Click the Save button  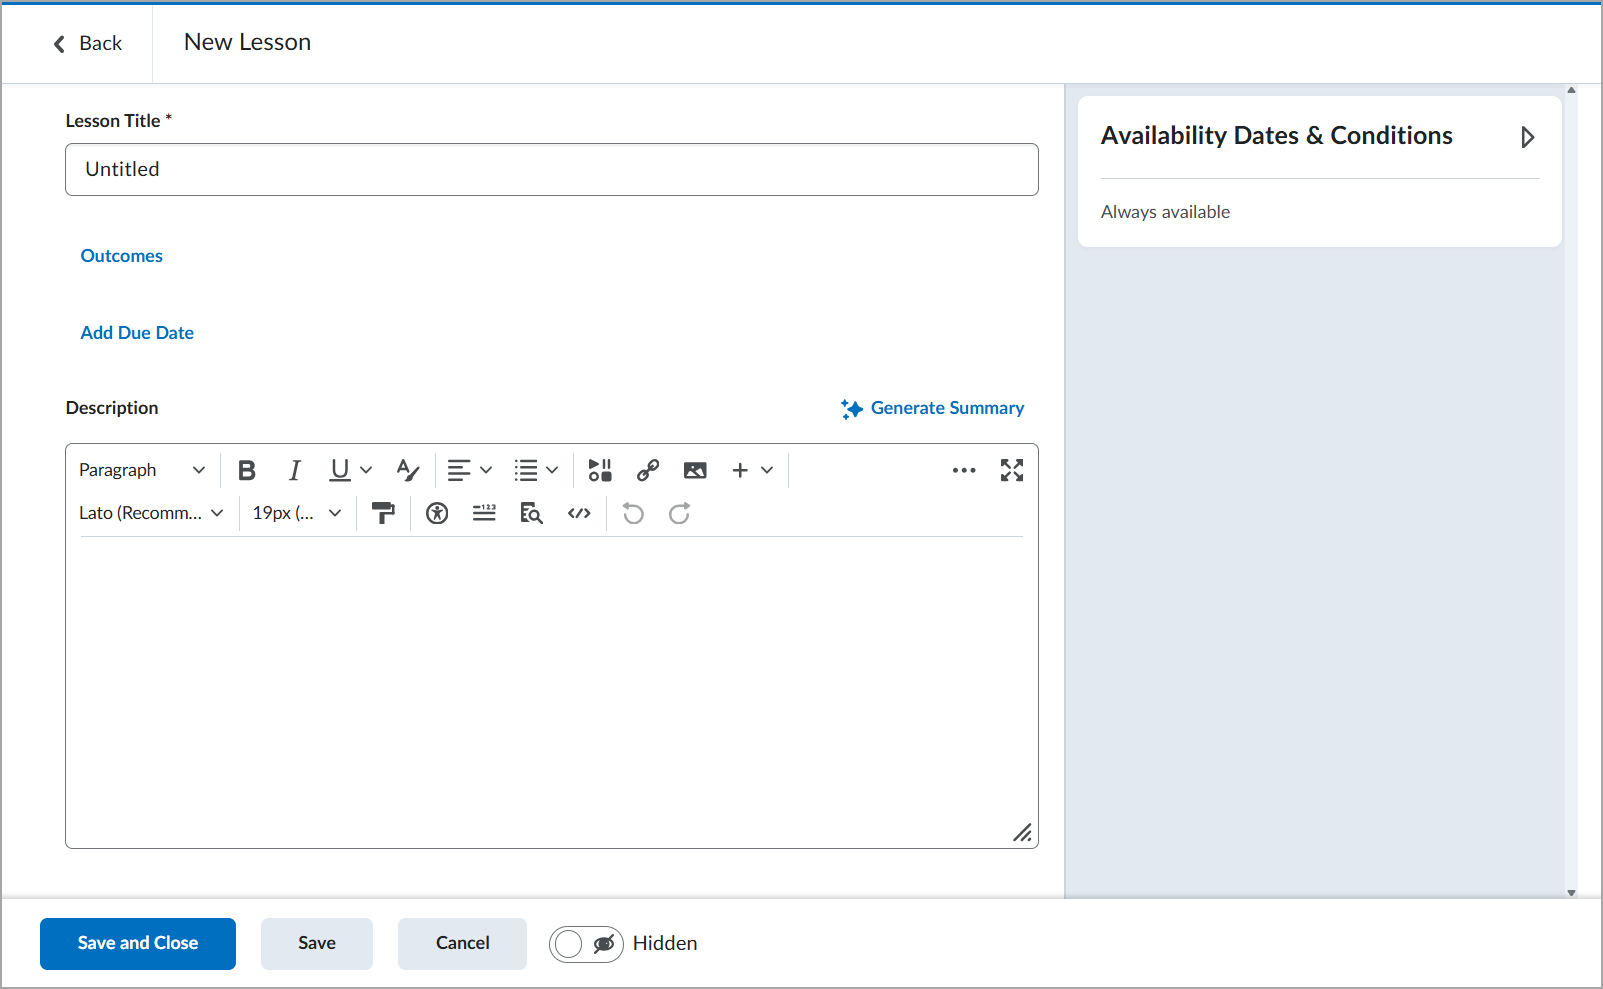click(317, 944)
